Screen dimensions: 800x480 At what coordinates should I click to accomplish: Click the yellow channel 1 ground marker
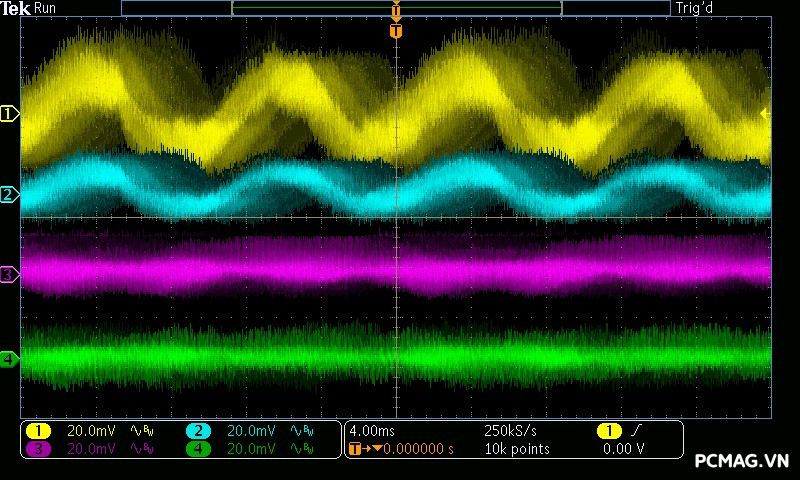(10, 114)
